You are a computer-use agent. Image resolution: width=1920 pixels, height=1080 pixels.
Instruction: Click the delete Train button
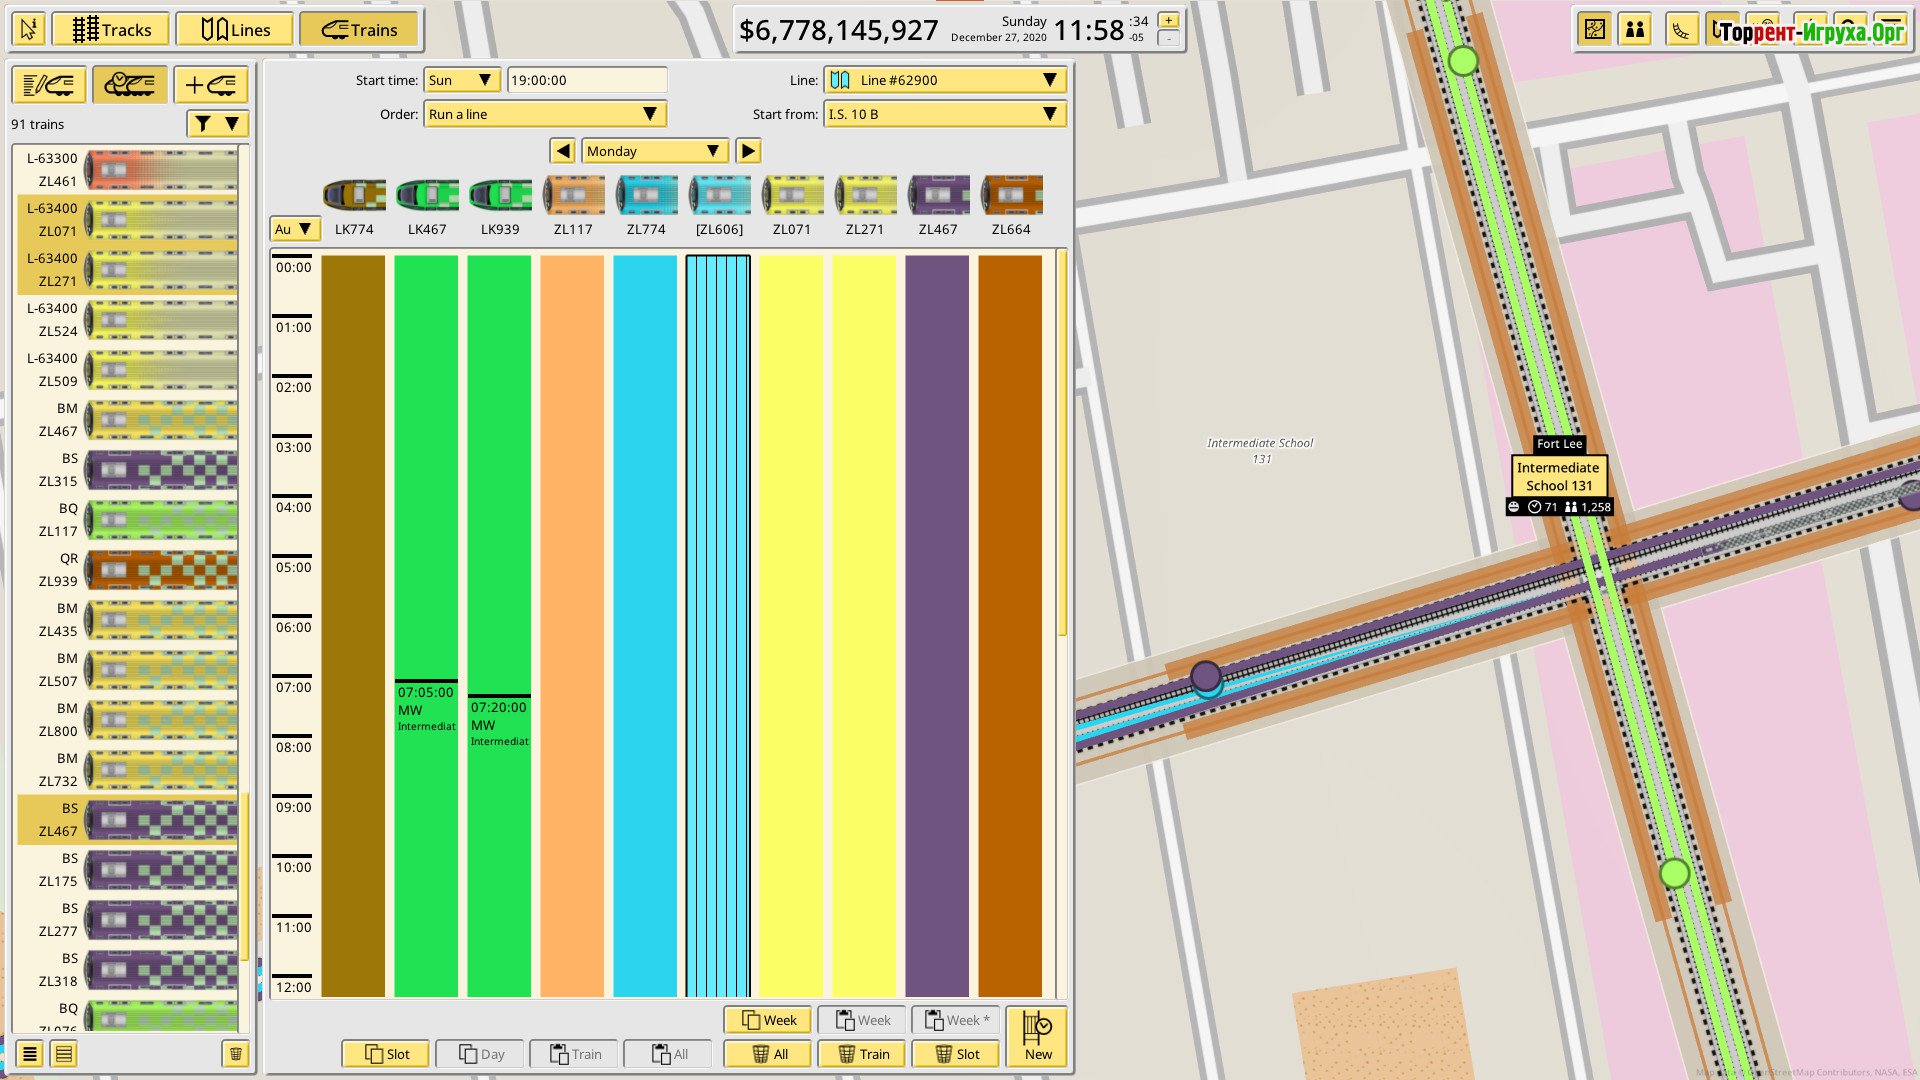pos(862,1054)
